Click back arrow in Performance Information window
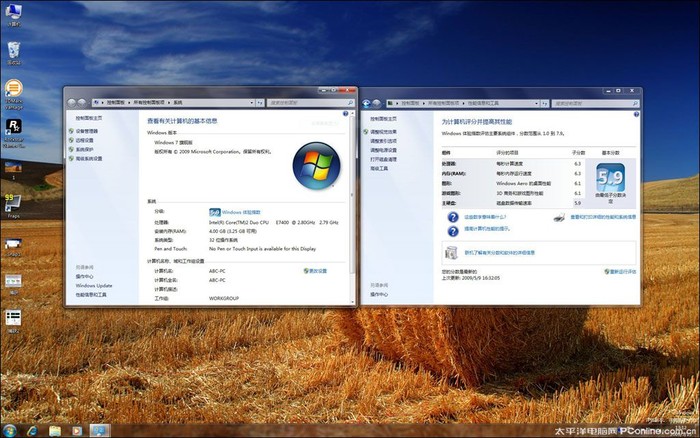This screenshot has width=700, height=438. tap(367, 104)
